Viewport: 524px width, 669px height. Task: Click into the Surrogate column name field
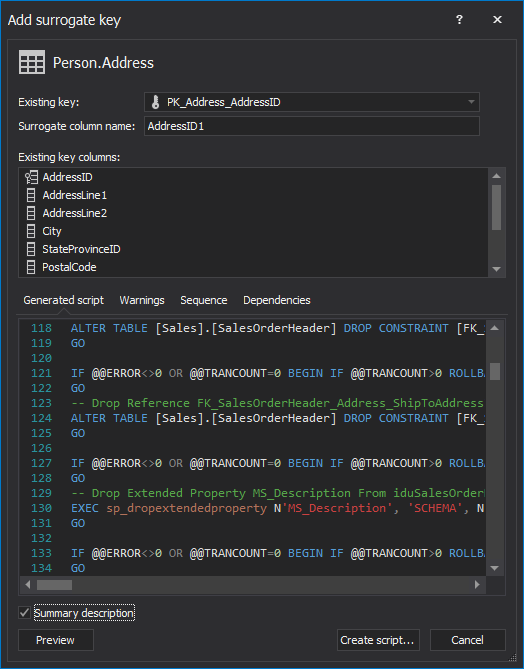(311, 126)
